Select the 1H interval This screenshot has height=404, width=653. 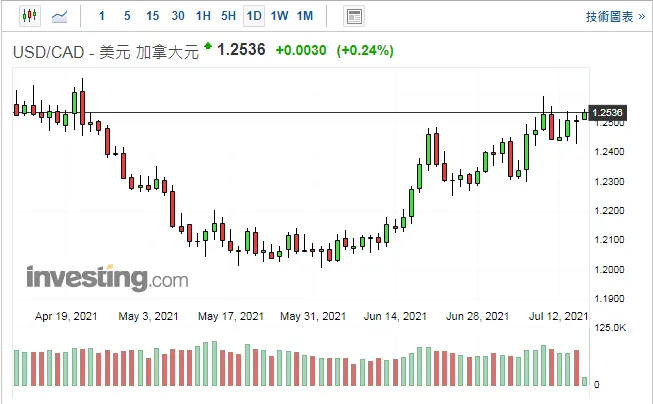(x=203, y=16)
